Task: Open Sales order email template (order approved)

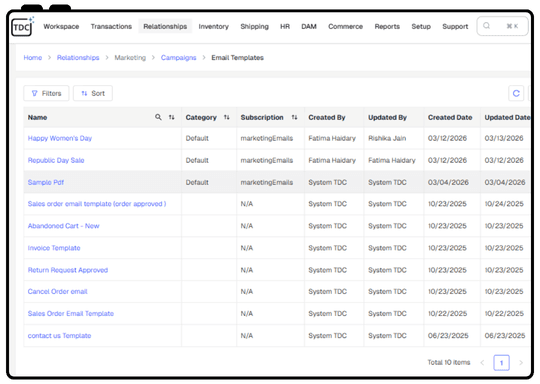Action: click(x=97, y=204)
